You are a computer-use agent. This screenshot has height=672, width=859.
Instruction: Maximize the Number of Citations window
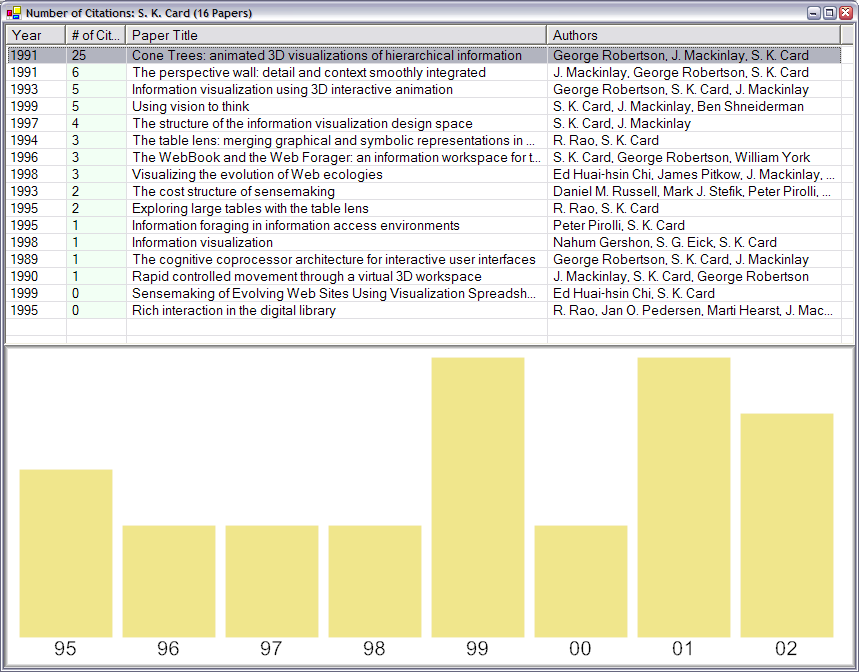click(830, 13)
